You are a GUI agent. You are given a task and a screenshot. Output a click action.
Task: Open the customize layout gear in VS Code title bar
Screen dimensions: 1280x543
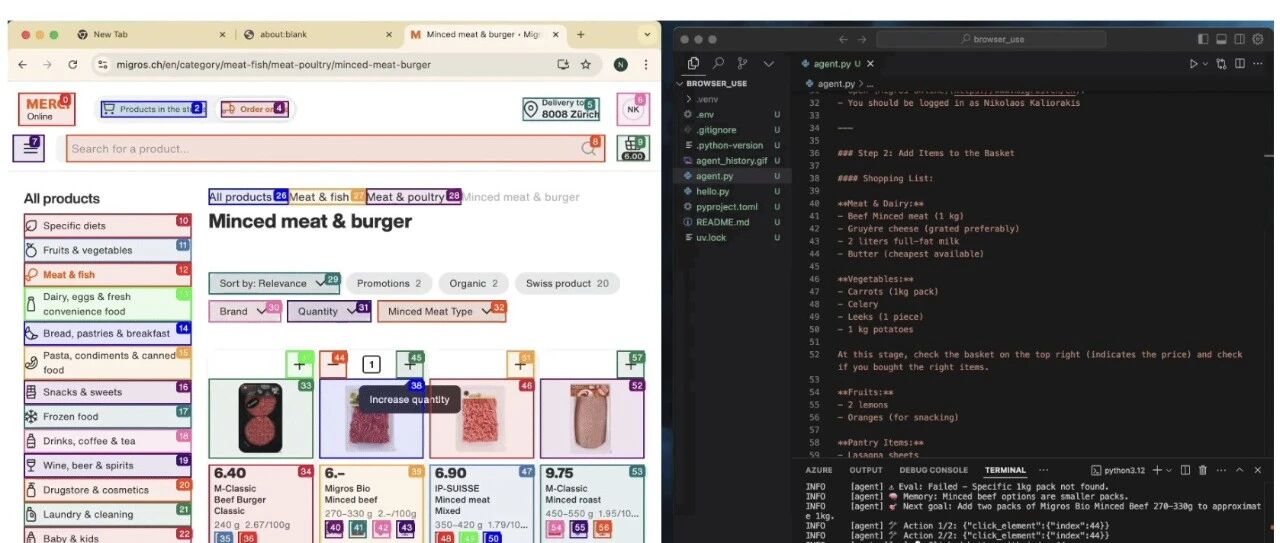coord(1258,39)
